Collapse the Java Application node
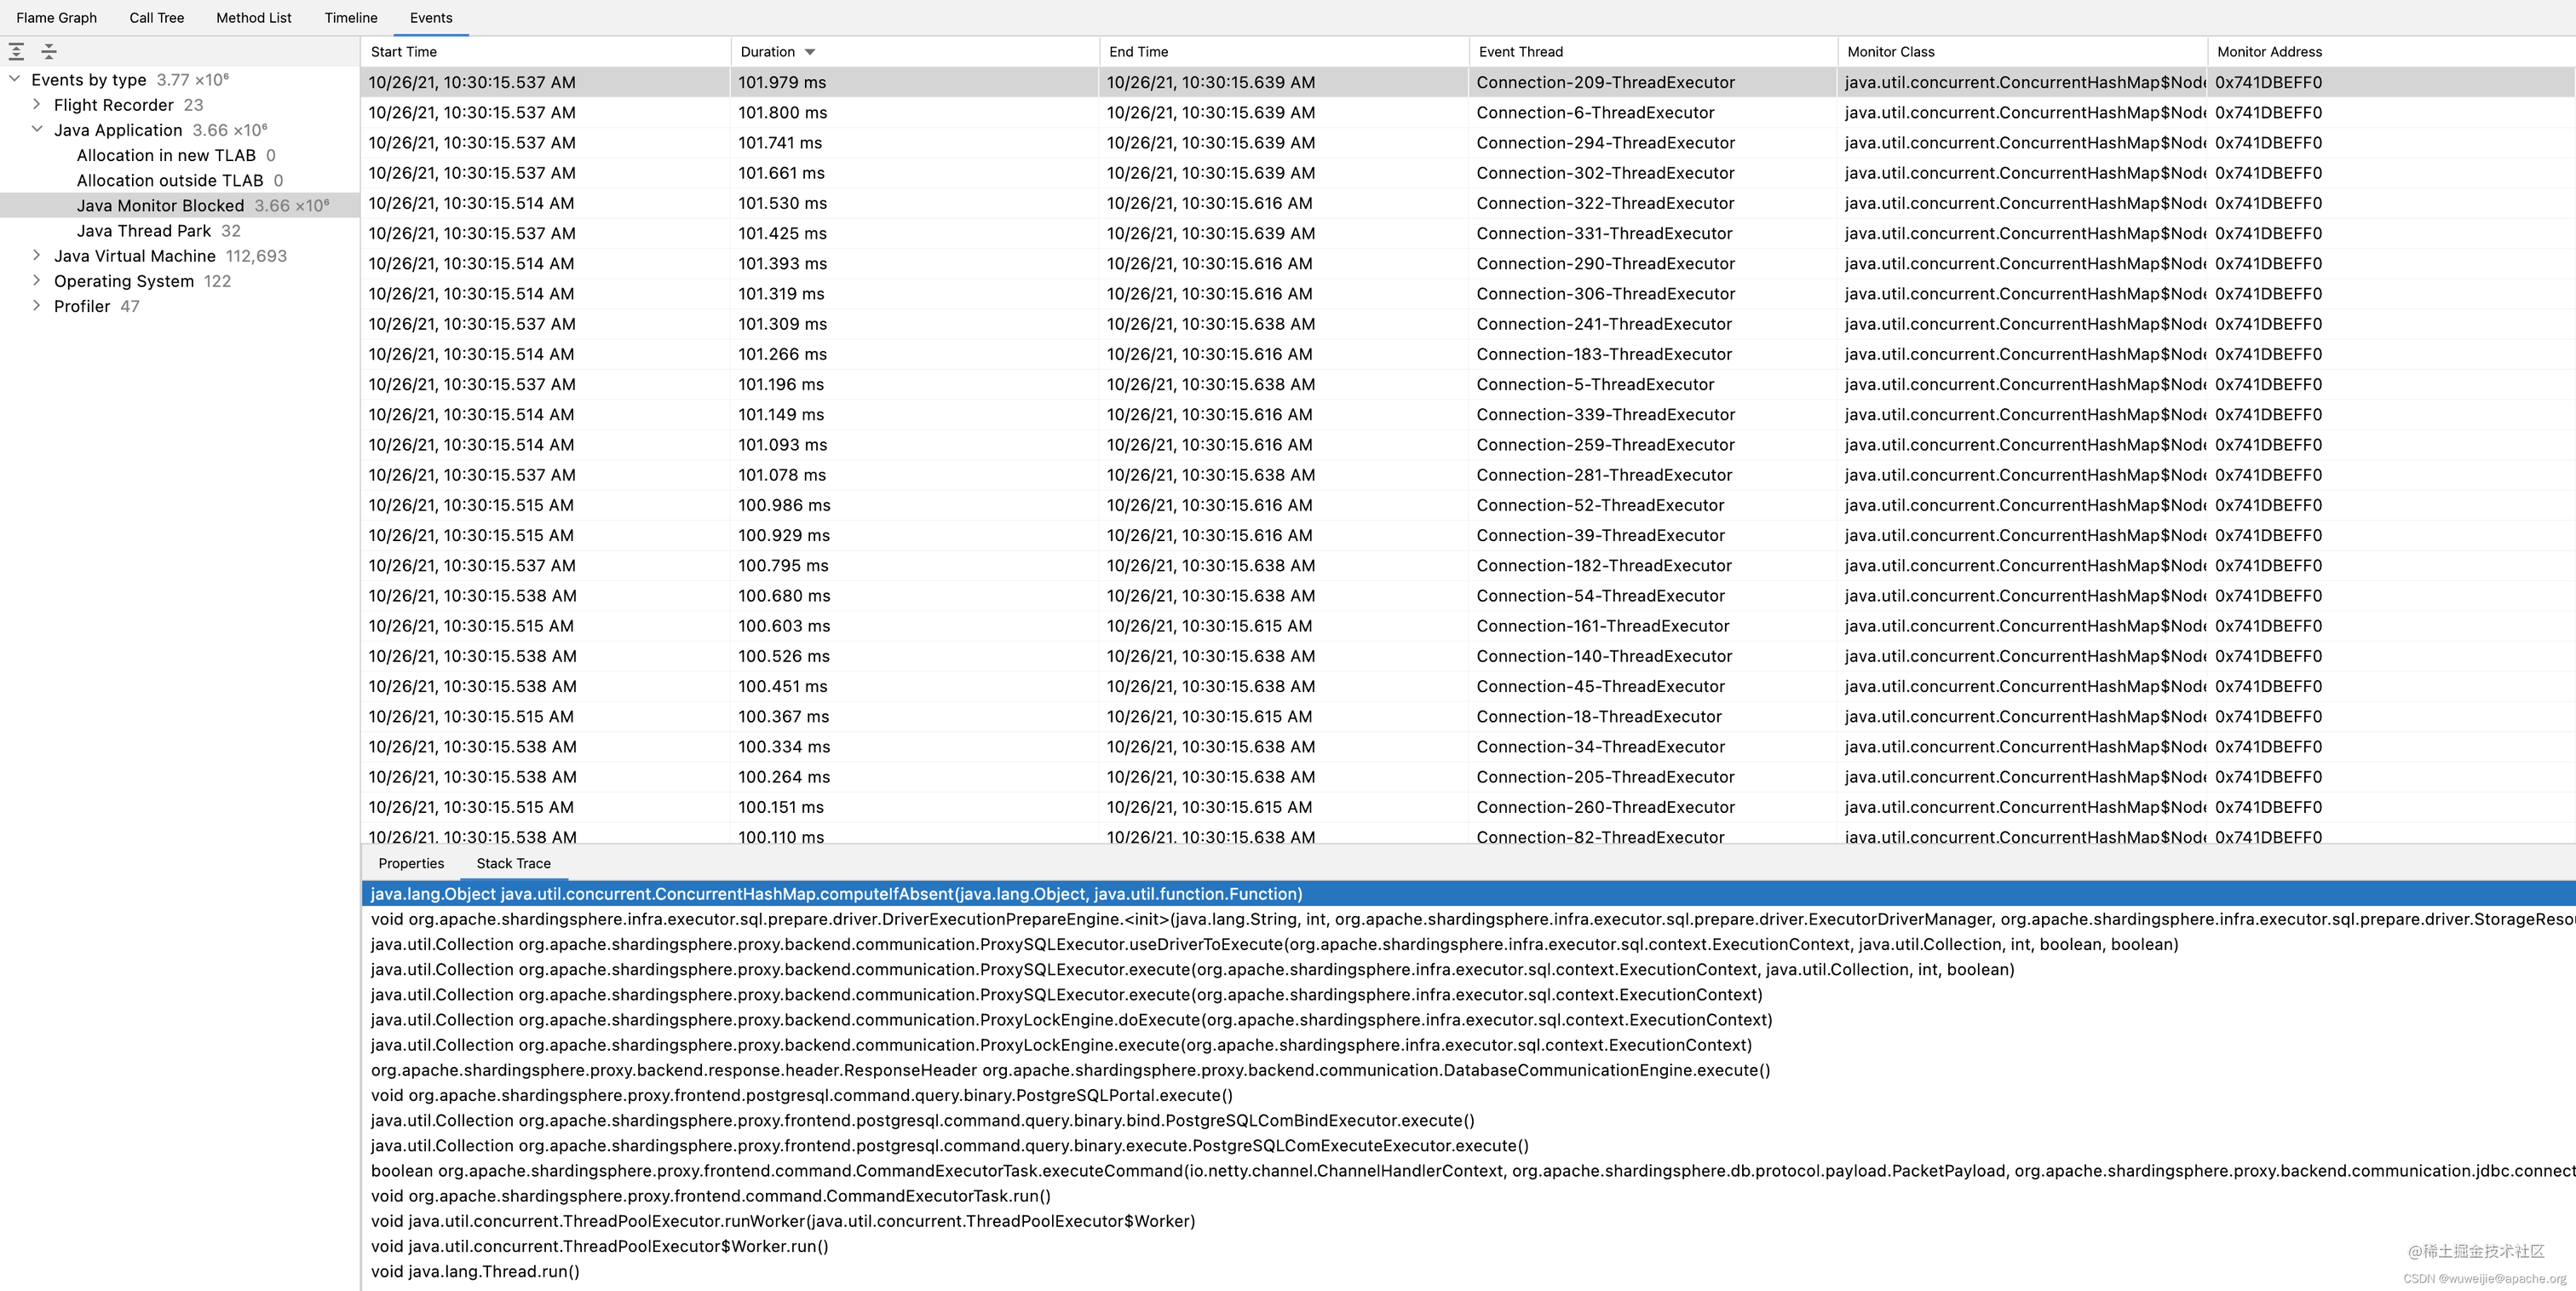The image size is (2576, 1291). [x=37, y=129]
